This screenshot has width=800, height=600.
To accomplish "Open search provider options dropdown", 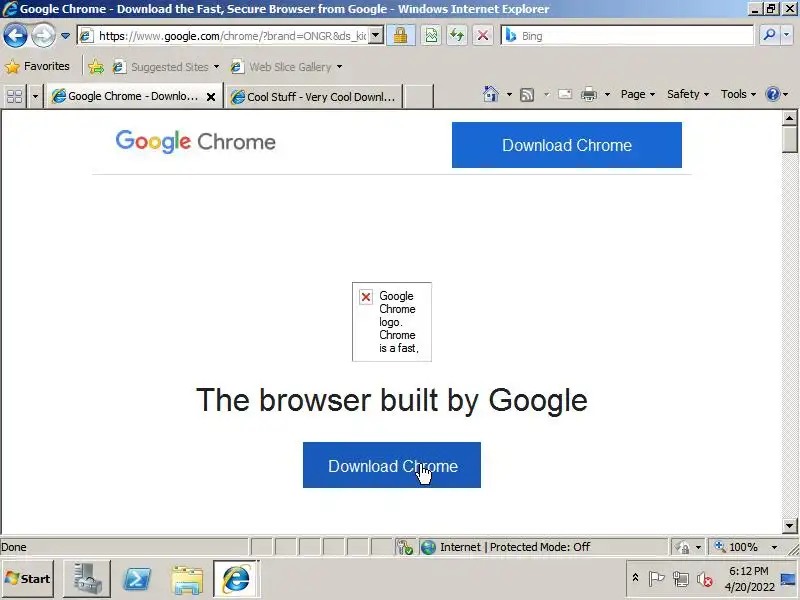I will 787,35.
